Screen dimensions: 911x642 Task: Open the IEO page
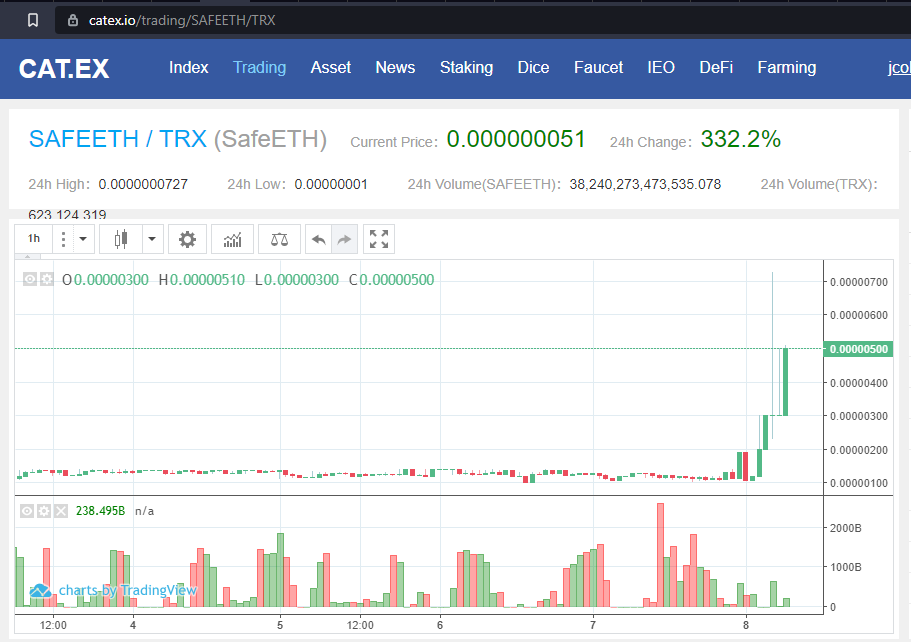pos(661,67)
